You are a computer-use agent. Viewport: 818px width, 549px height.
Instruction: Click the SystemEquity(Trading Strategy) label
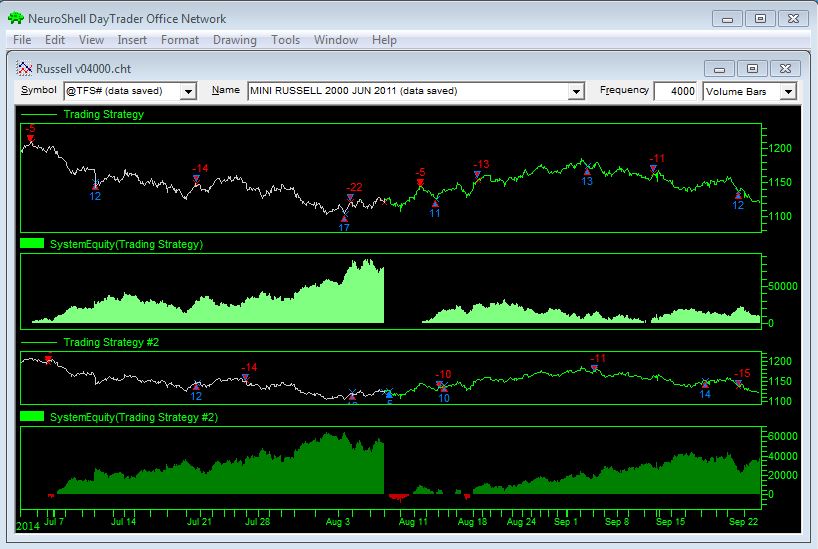(126, 244)
